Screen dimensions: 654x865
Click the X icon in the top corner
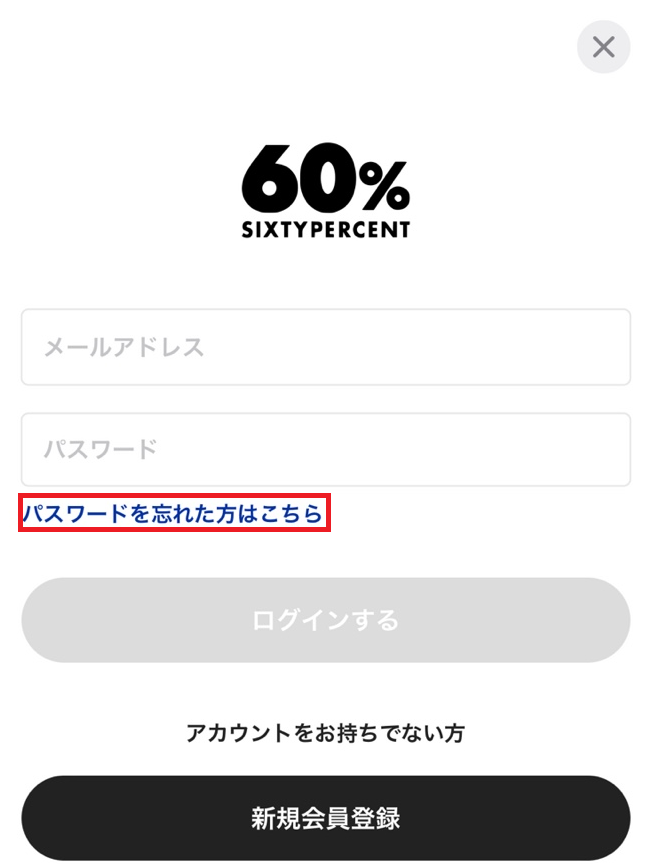click(603, 47)
